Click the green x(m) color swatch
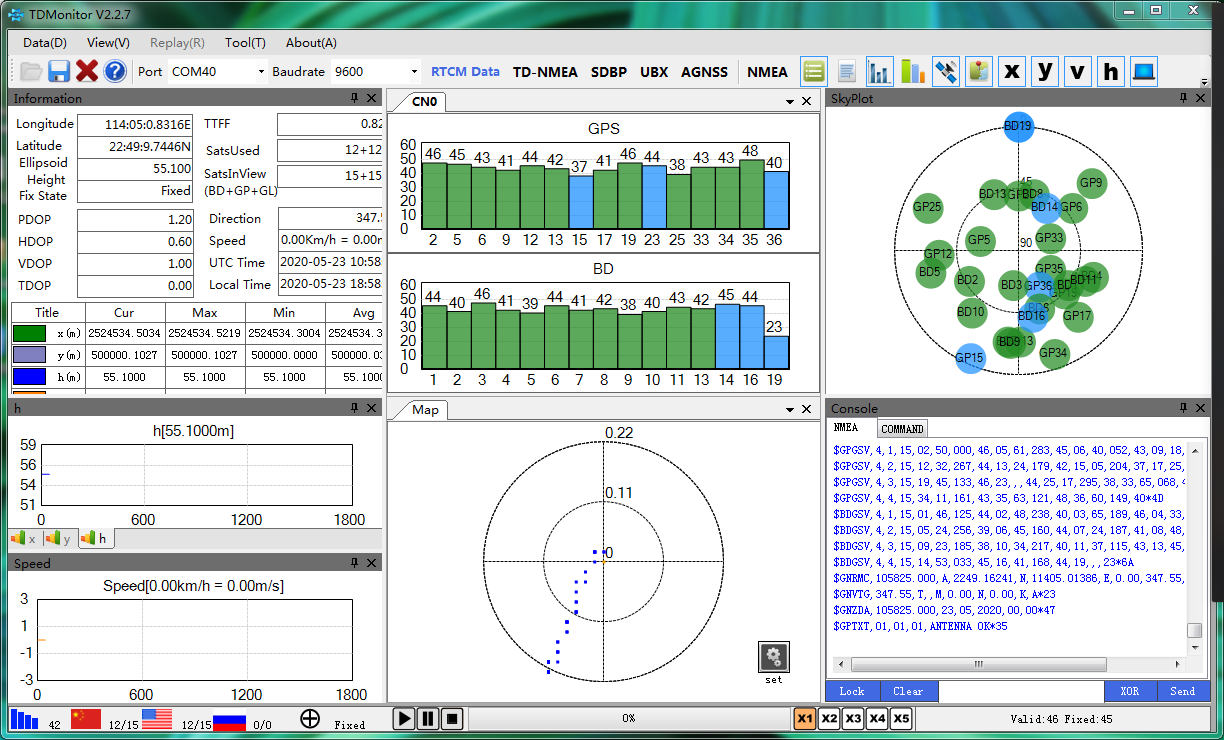The width and height of the screenshot is (1224, 740). click(29, 333)
